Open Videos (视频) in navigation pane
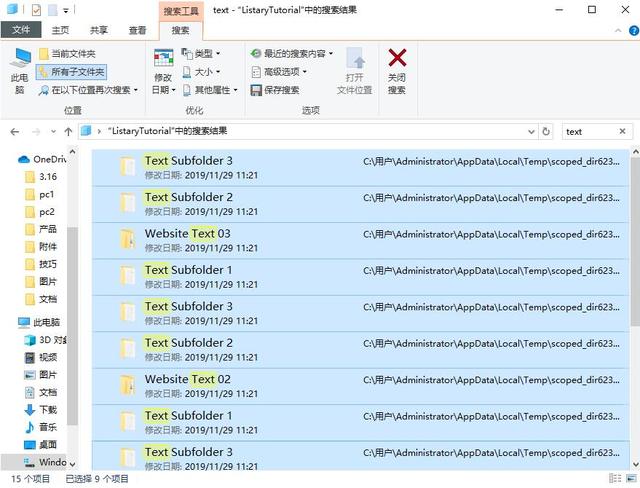Viewport: 640px width, 488px height. (x=41, y=357)
